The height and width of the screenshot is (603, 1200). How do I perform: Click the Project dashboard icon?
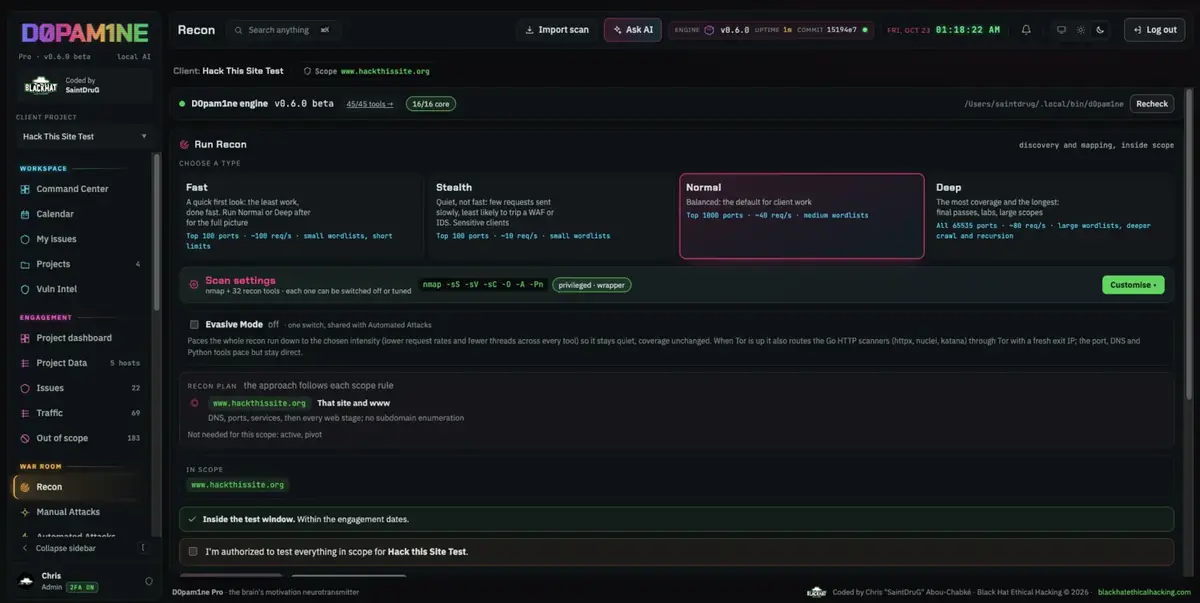pyautogui.click(x=26, y=338)
